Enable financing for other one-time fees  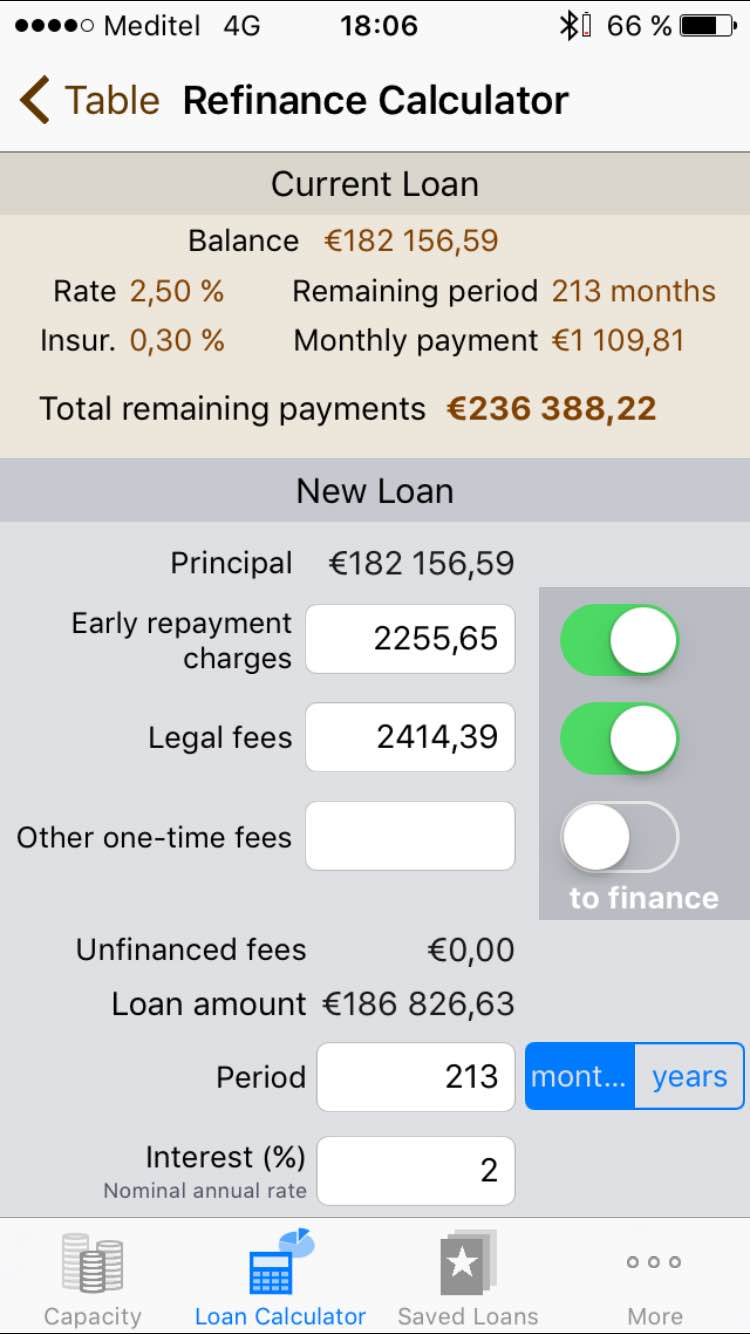pos(619,836)
